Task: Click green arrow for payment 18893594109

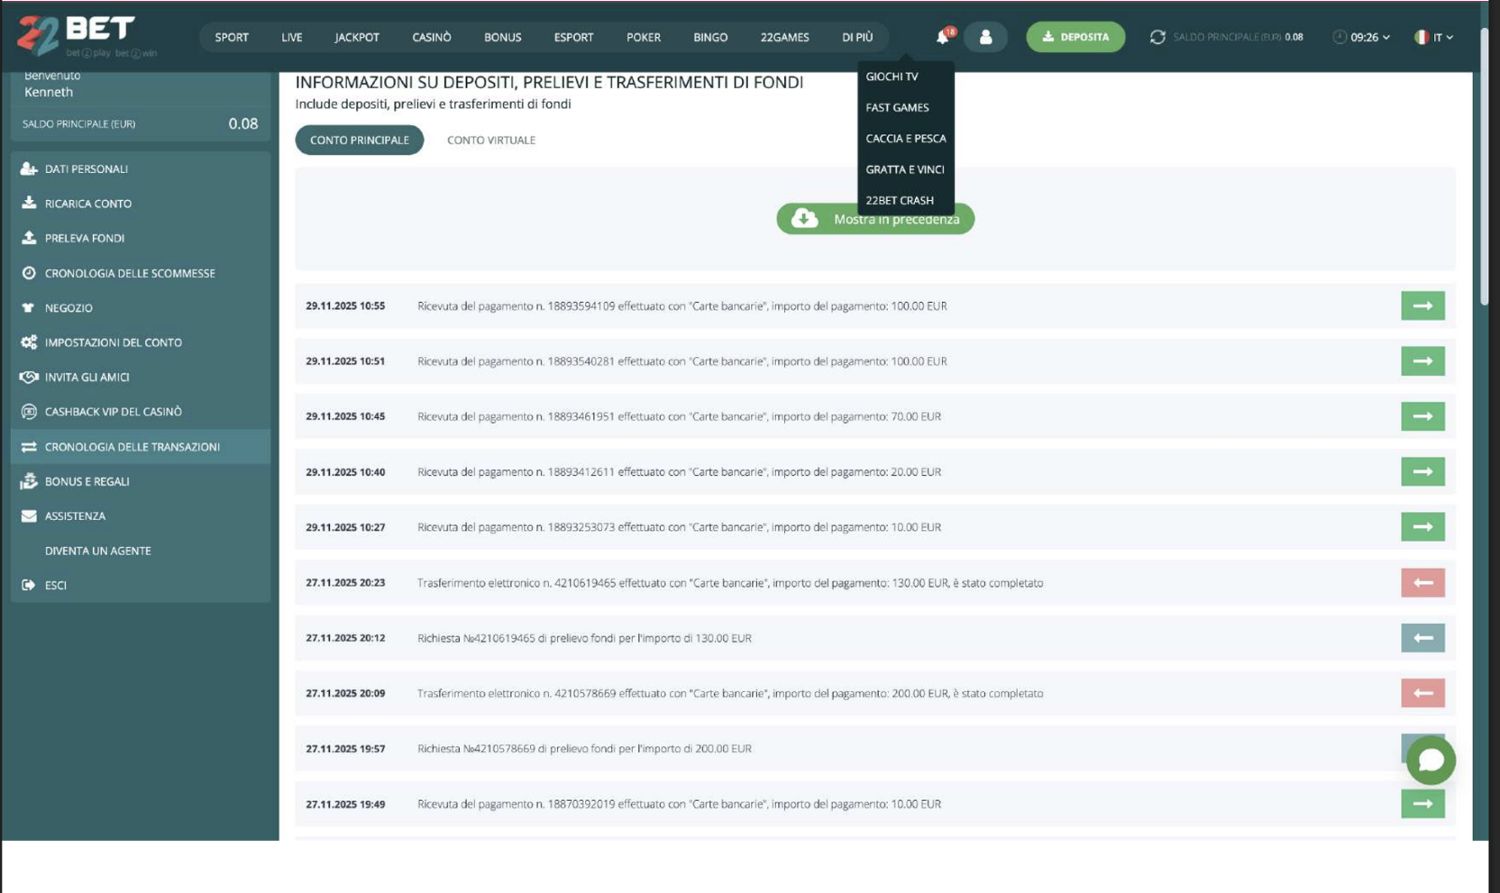Action: (x=1422, y=306)
